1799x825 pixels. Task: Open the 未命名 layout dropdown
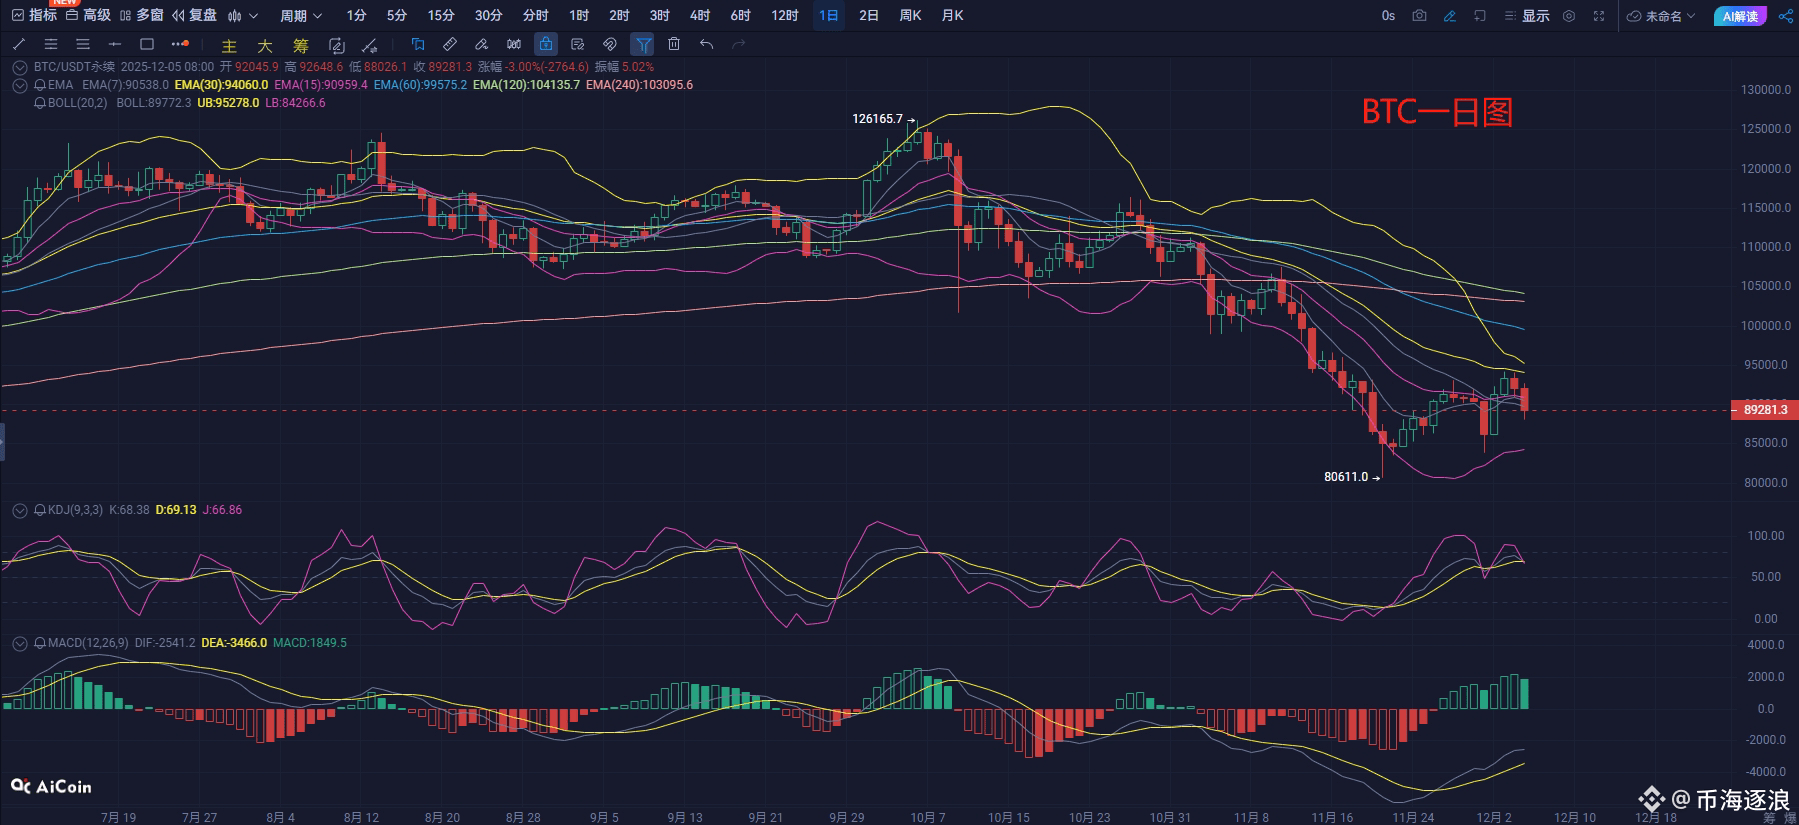point(1661,16)
